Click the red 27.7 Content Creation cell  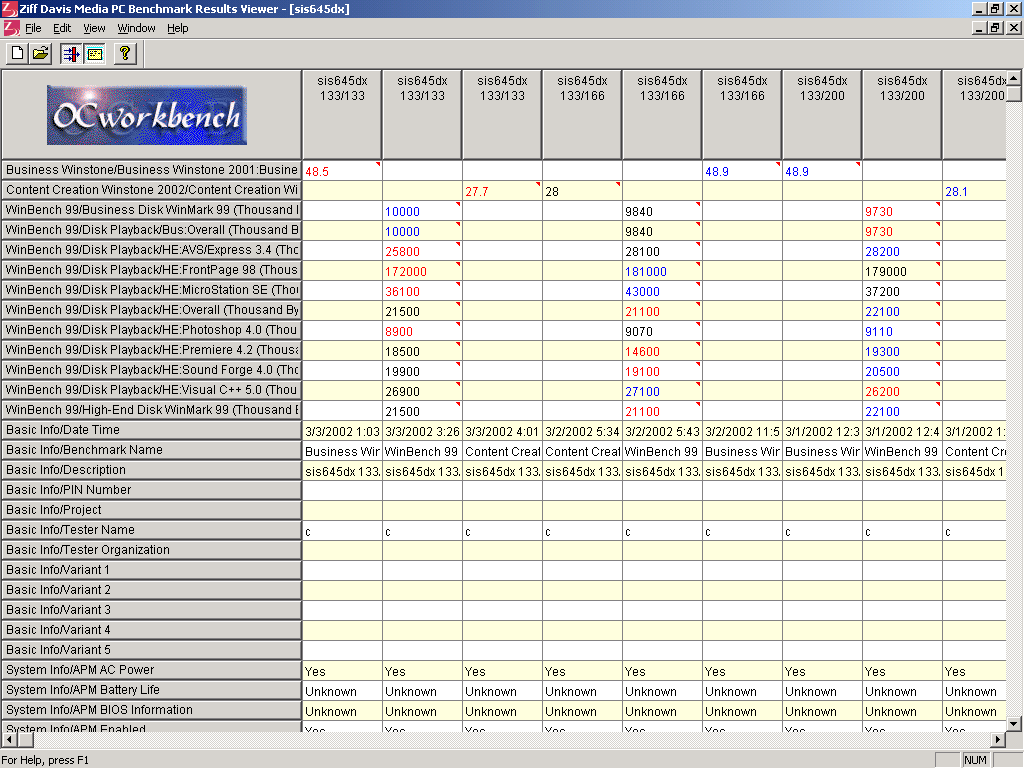[502, 191]
